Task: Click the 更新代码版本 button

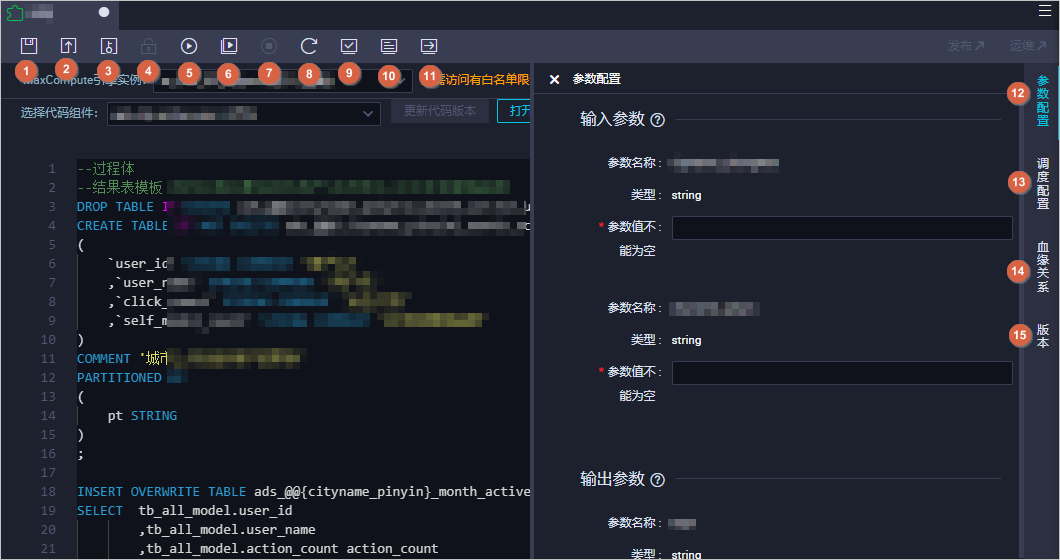Action: pyautogui.click(x=439, y=111)
